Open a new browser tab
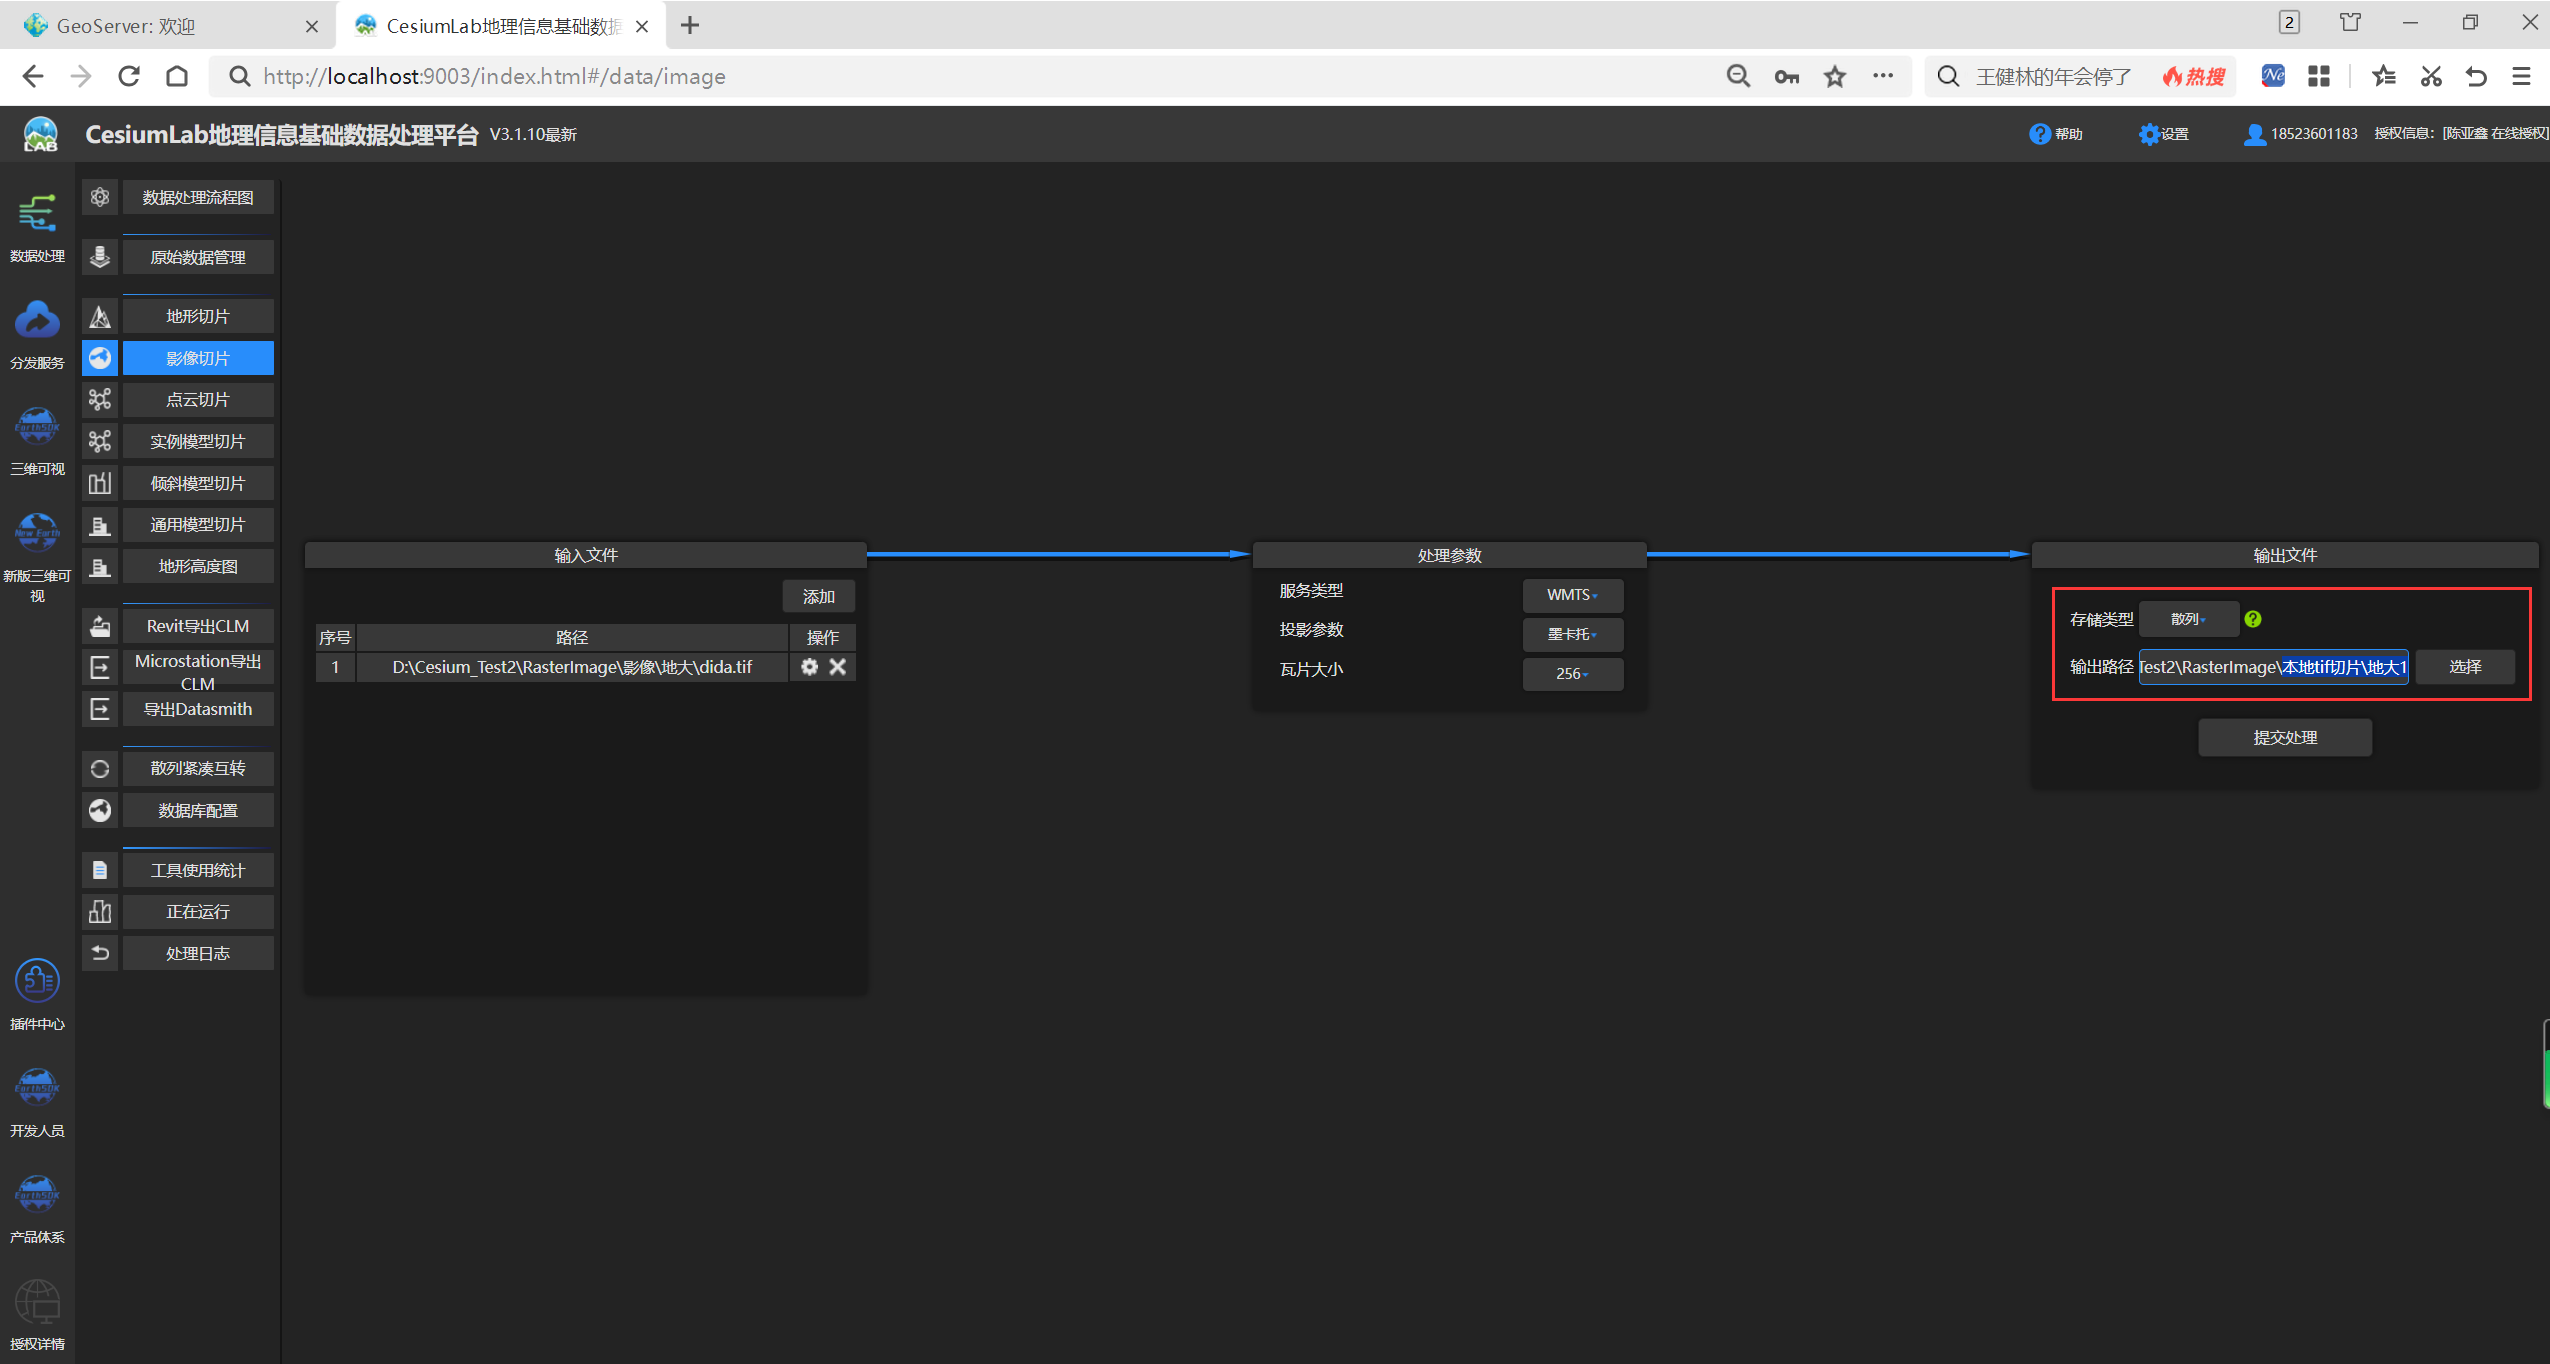2550x1364 pixels. [690, 26]
